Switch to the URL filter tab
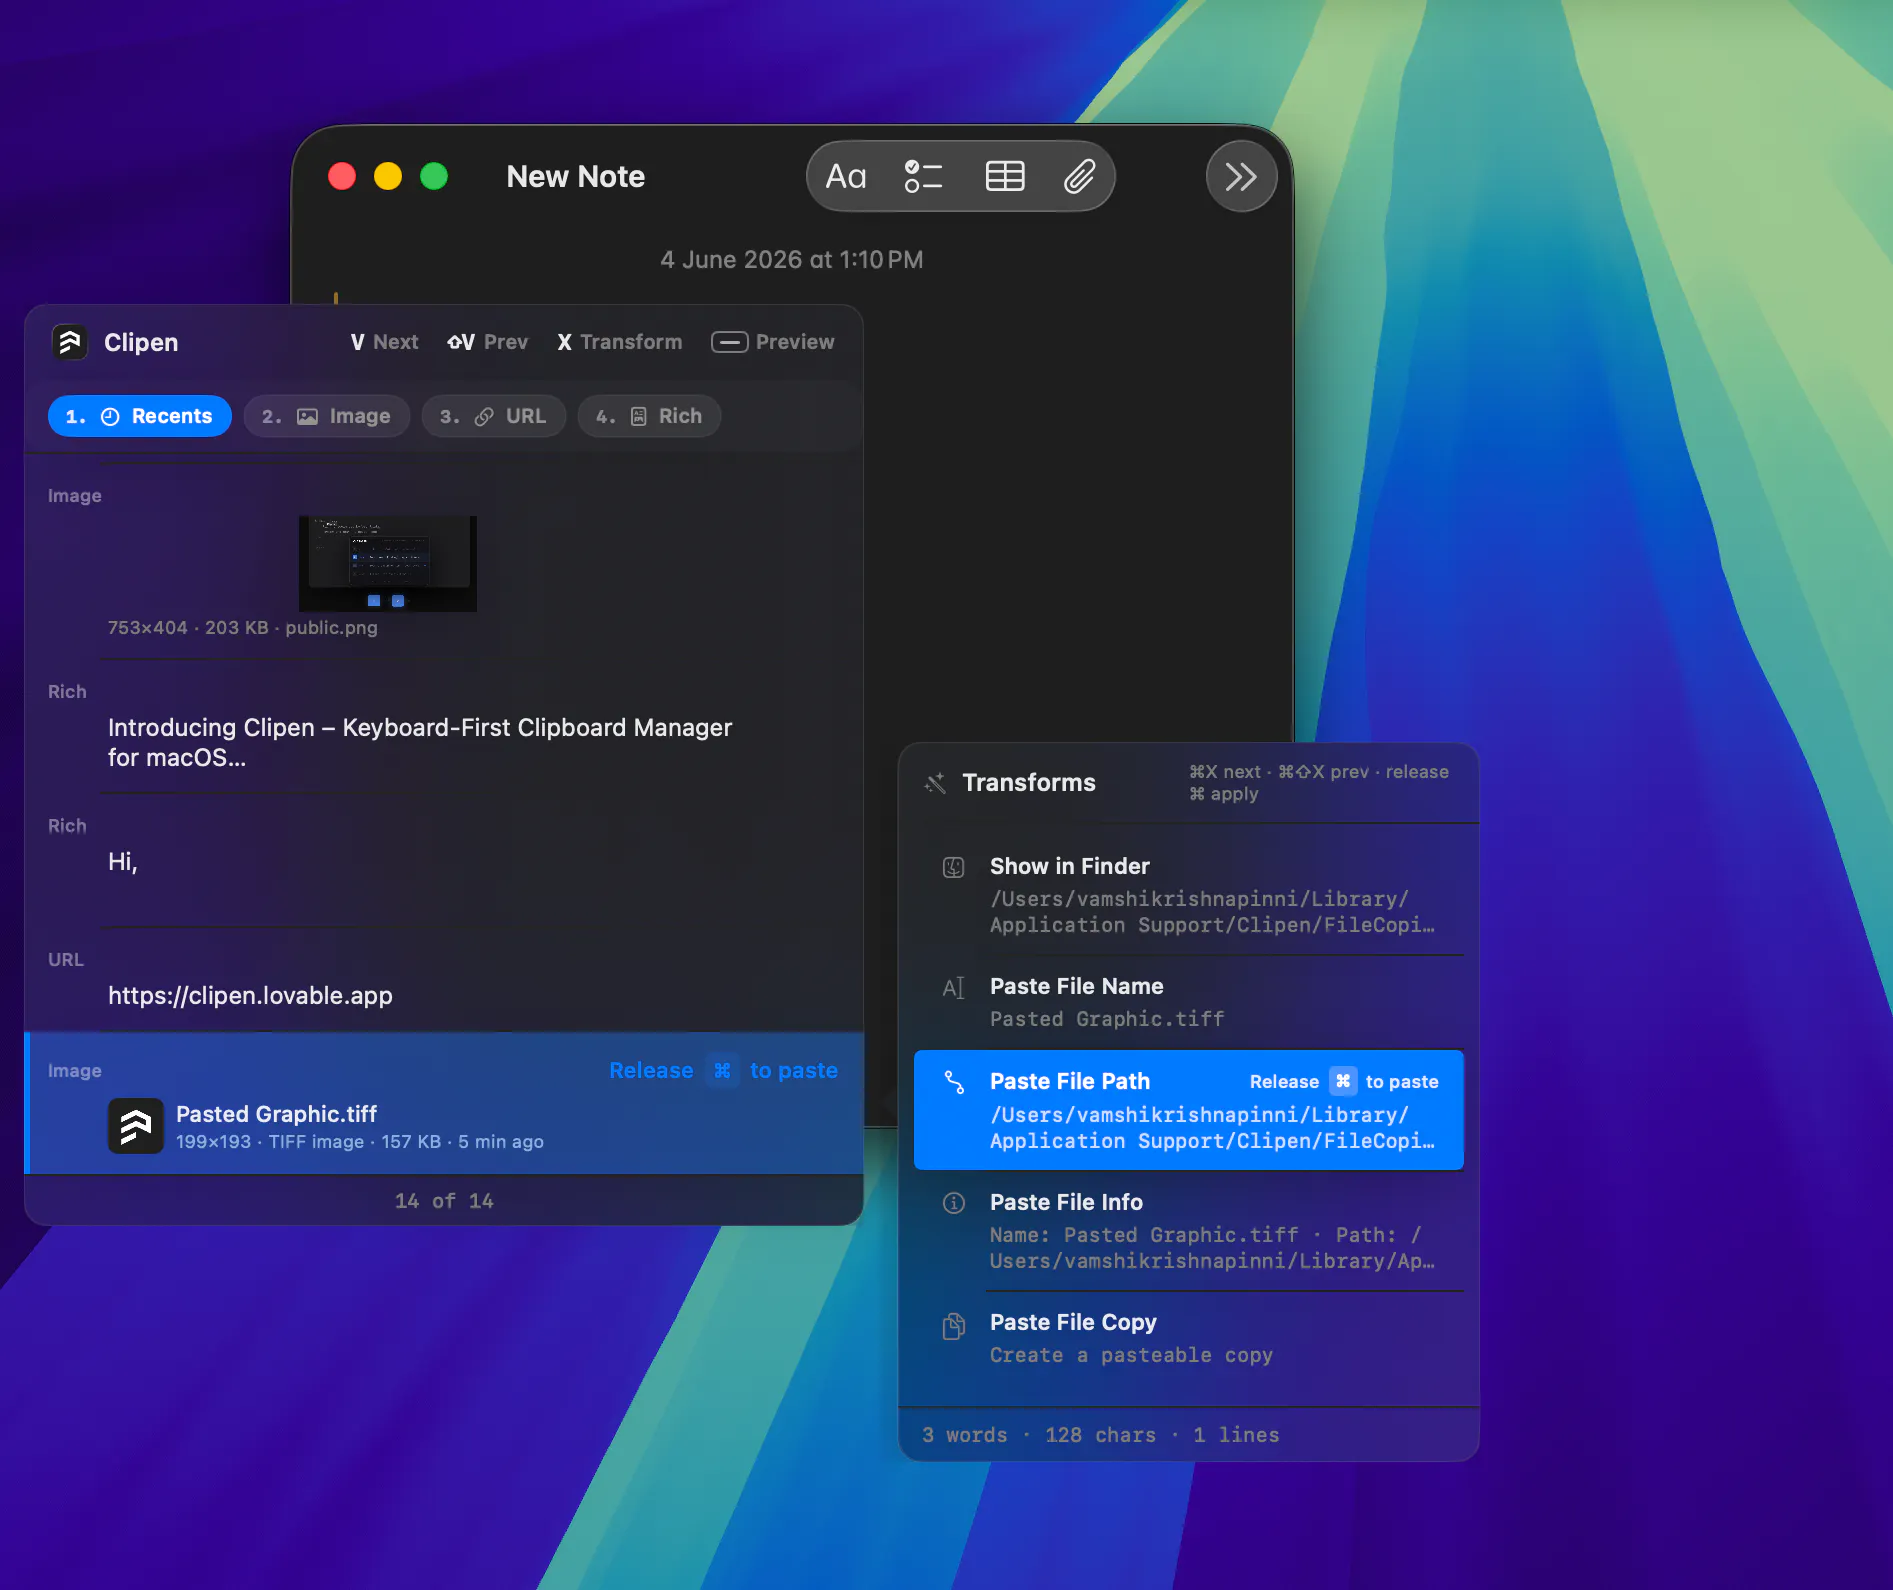The image size is (1893, 1590). pyautogui.click(x=494, y=416)
